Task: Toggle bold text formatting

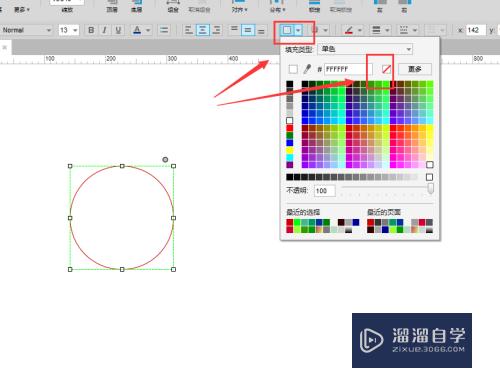Action: pos(91,30)
